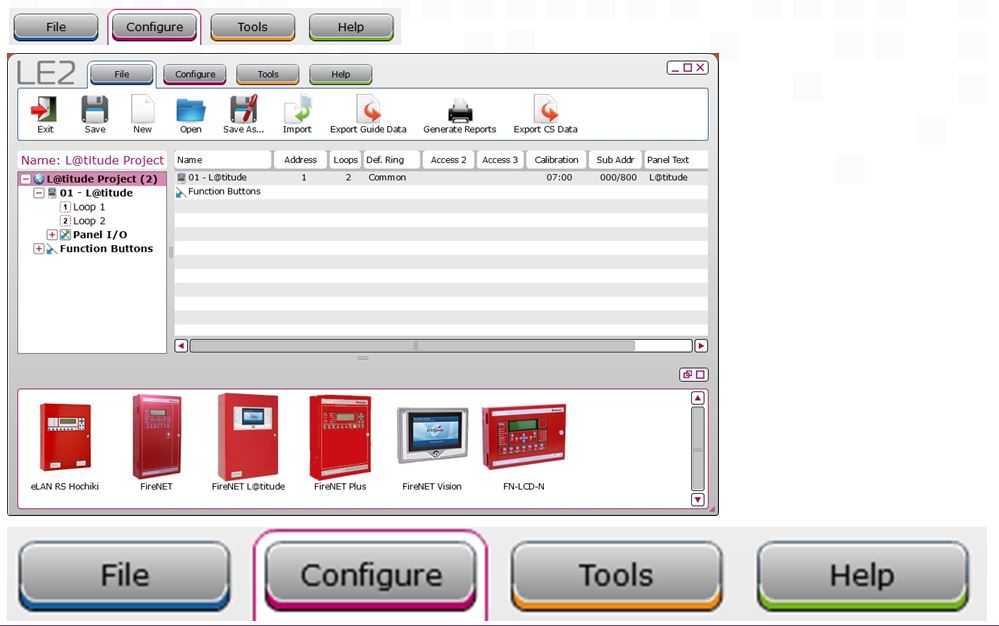Click the top enlarged File button
This screenshot has width=999, height=626.
coord(56,27)
